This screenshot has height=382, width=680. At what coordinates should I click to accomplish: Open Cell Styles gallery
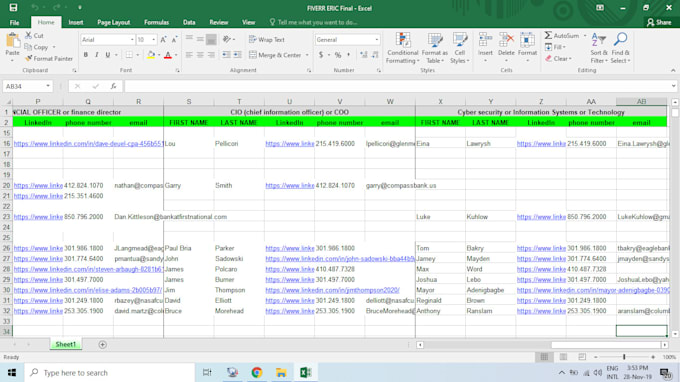coord(460,48)
